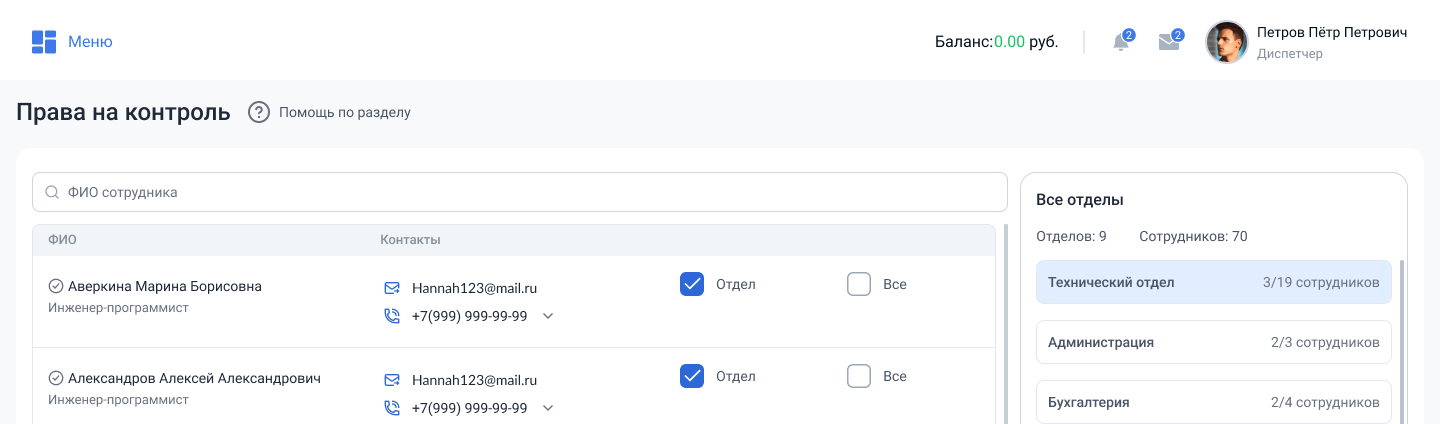This screenshot has height=424, width=1440.
Task: Uncheck Отдел checkbox for Аверкина Марина Борисовна
Action: click(692, 284)
